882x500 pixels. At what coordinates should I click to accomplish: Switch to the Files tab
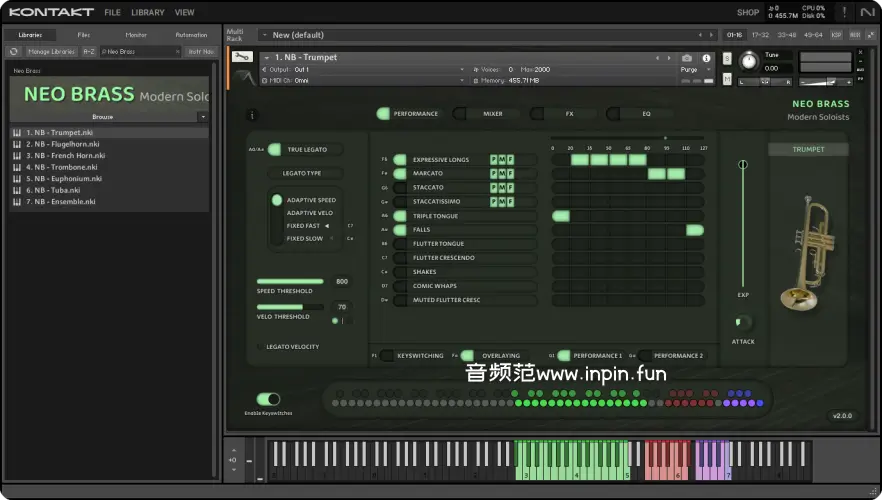pyautogui.click(x=84, y=35)
